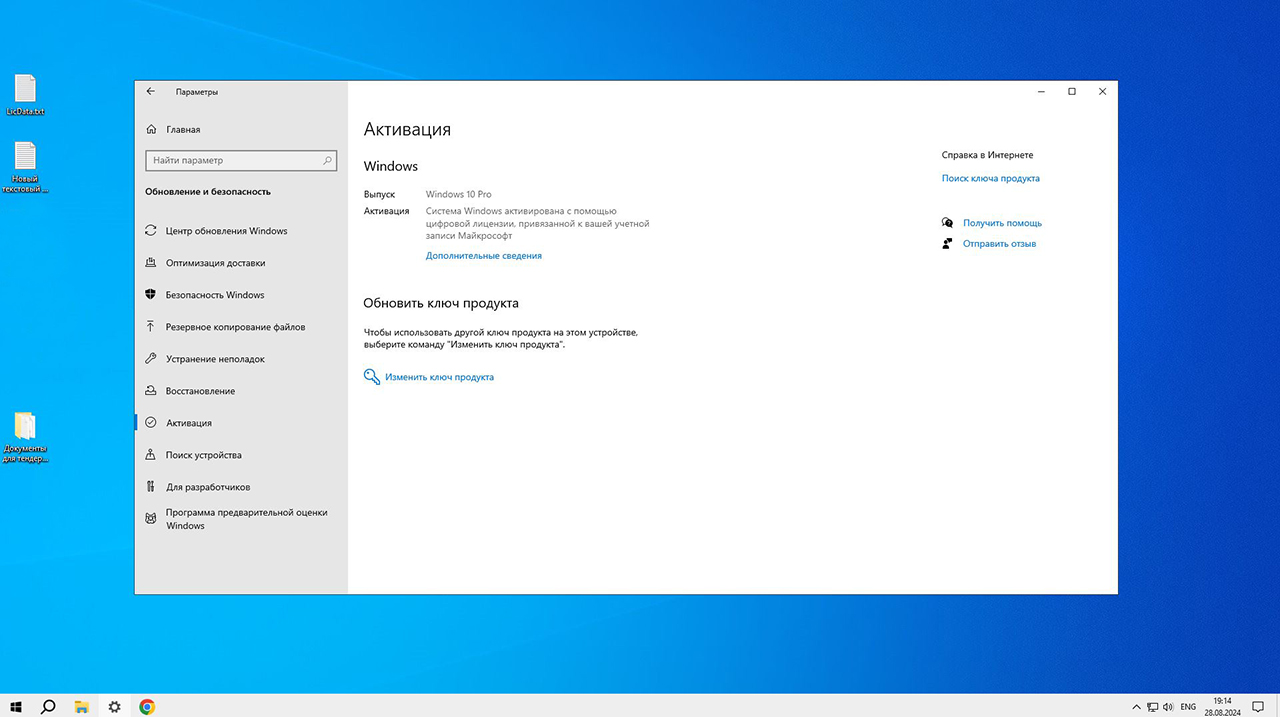The height and width of the screenshot is (717, 1280).
Task: Open Центр обновления Windows section
Action: point(226,231)
